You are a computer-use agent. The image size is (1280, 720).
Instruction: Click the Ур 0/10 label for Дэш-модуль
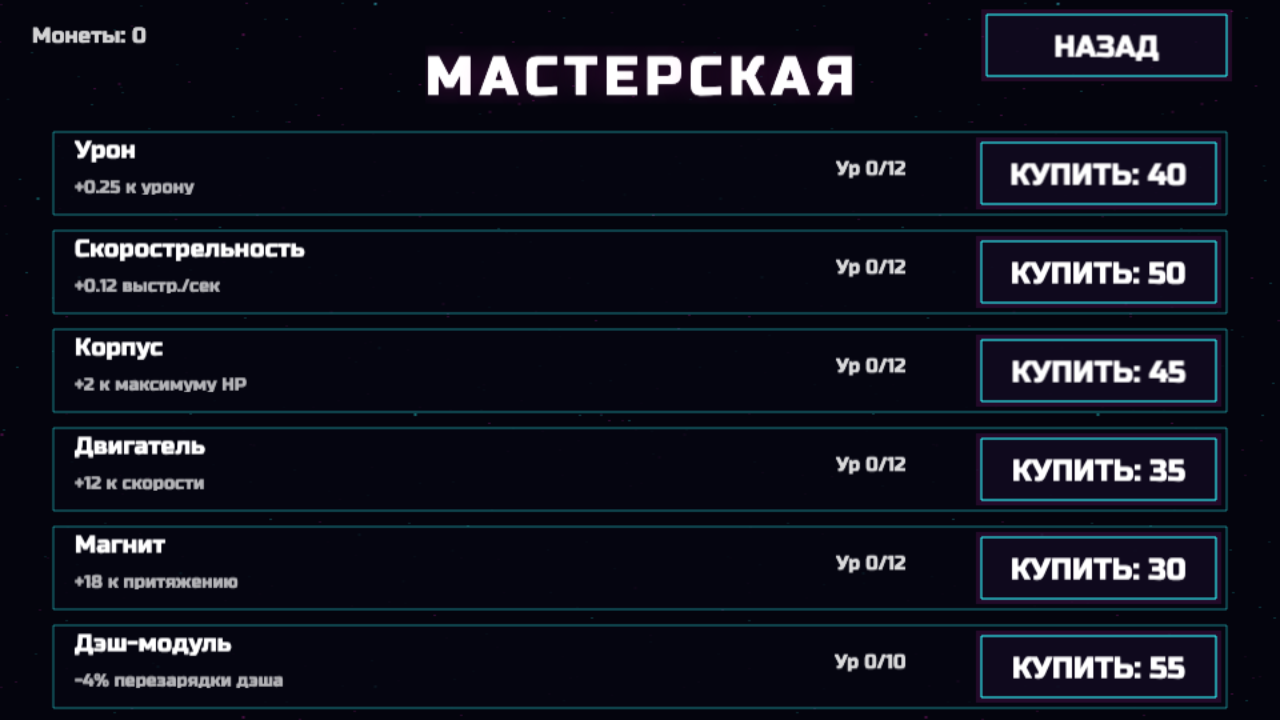point(869,662)
